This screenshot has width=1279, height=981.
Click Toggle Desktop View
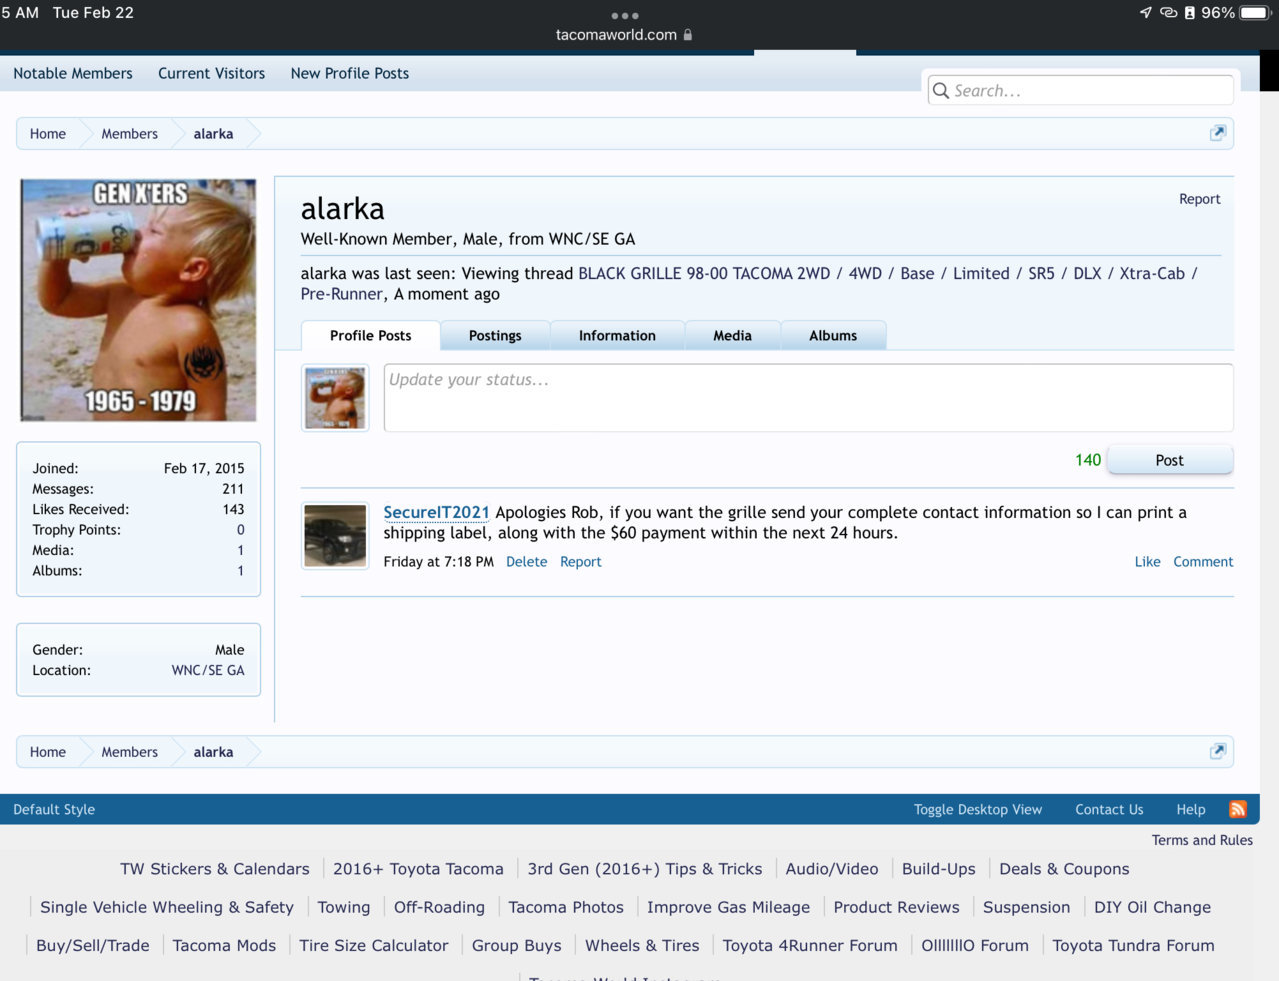coord(978,809)
